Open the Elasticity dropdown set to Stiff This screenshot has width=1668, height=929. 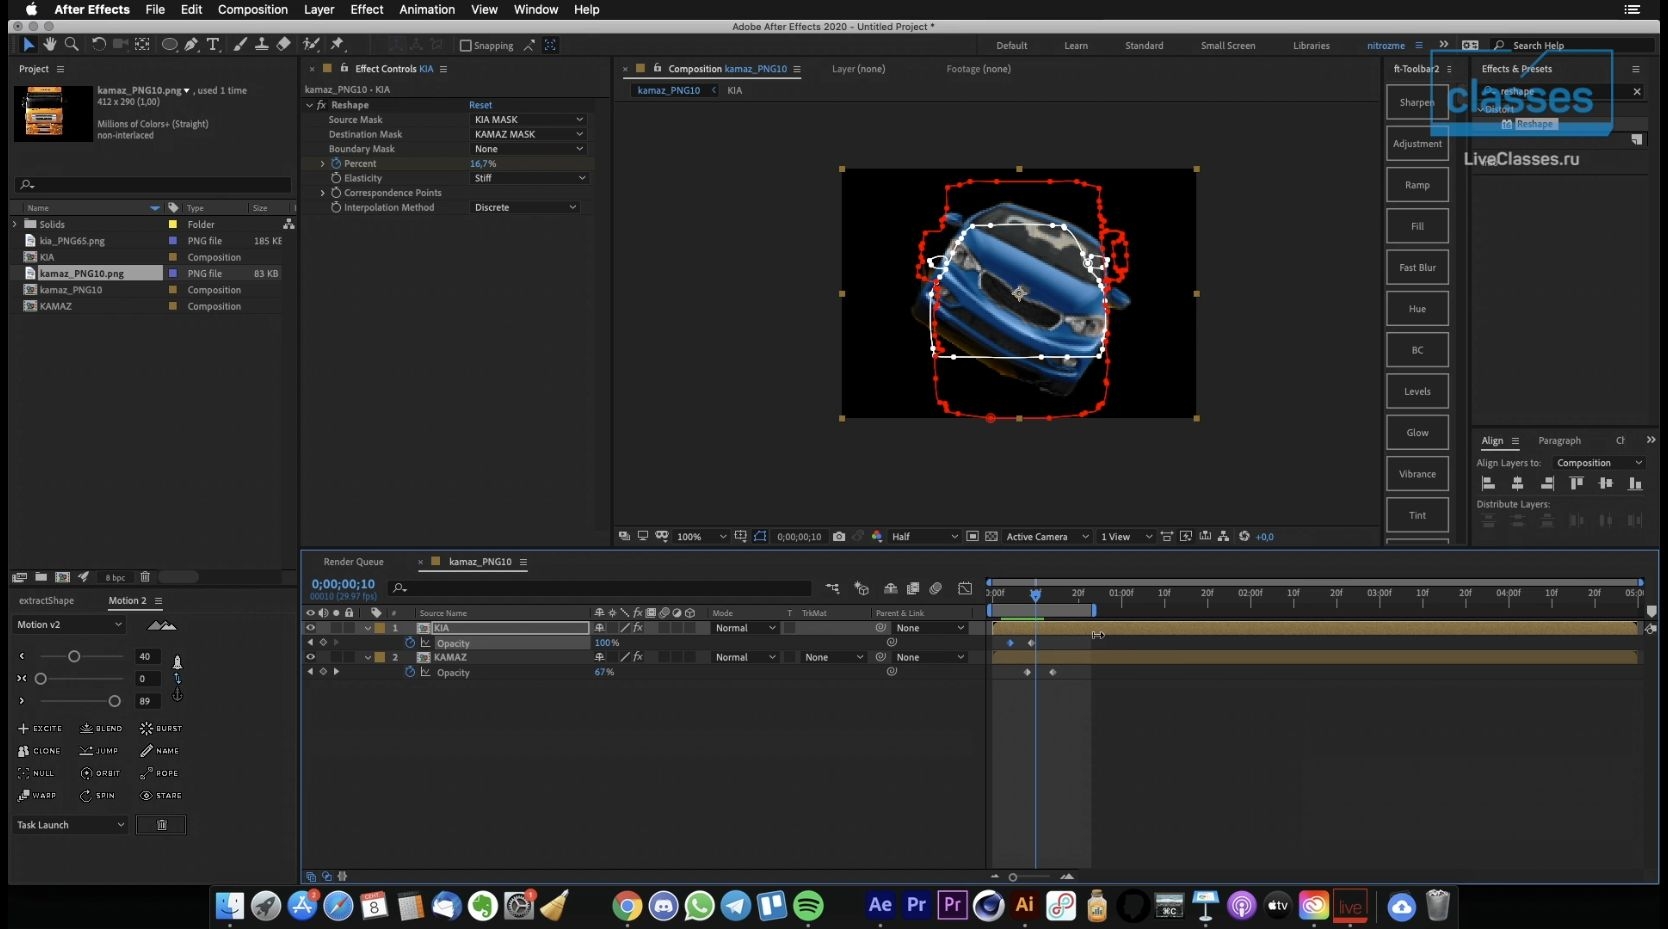click(529, 178)
